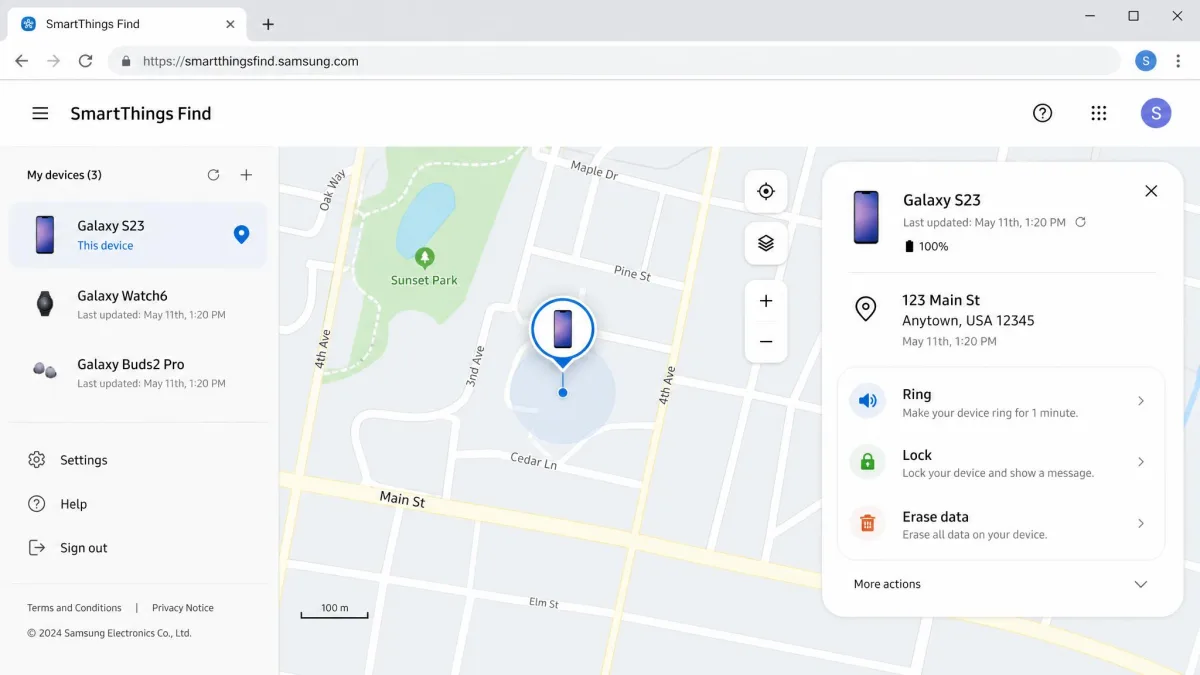Click the Settings gear icon in sidebar
The image size is (1200, 675).
click(x=37, y=460)
